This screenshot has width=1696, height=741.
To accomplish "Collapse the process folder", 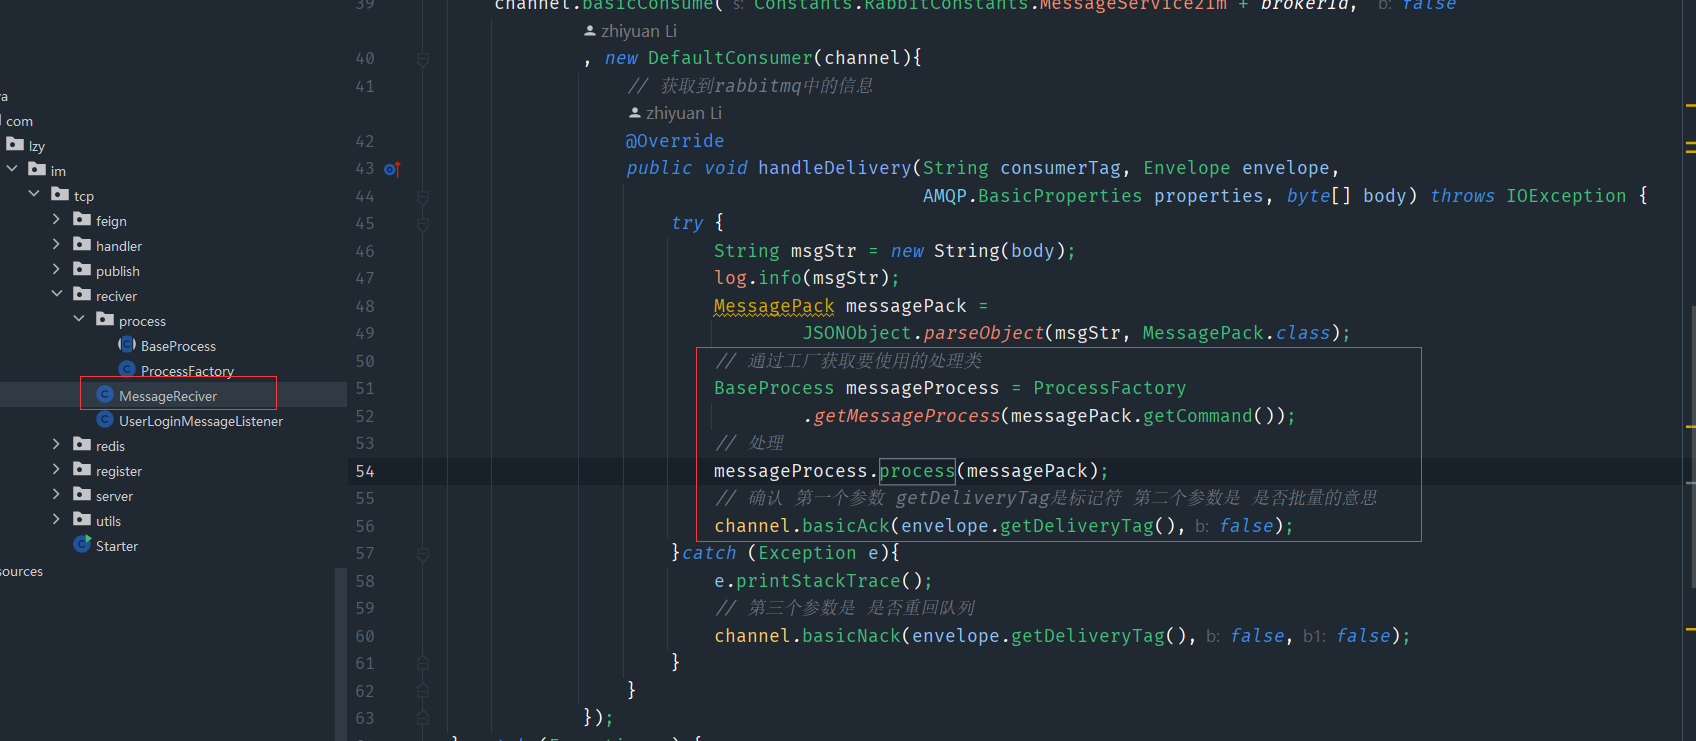I will pos(79,319).
